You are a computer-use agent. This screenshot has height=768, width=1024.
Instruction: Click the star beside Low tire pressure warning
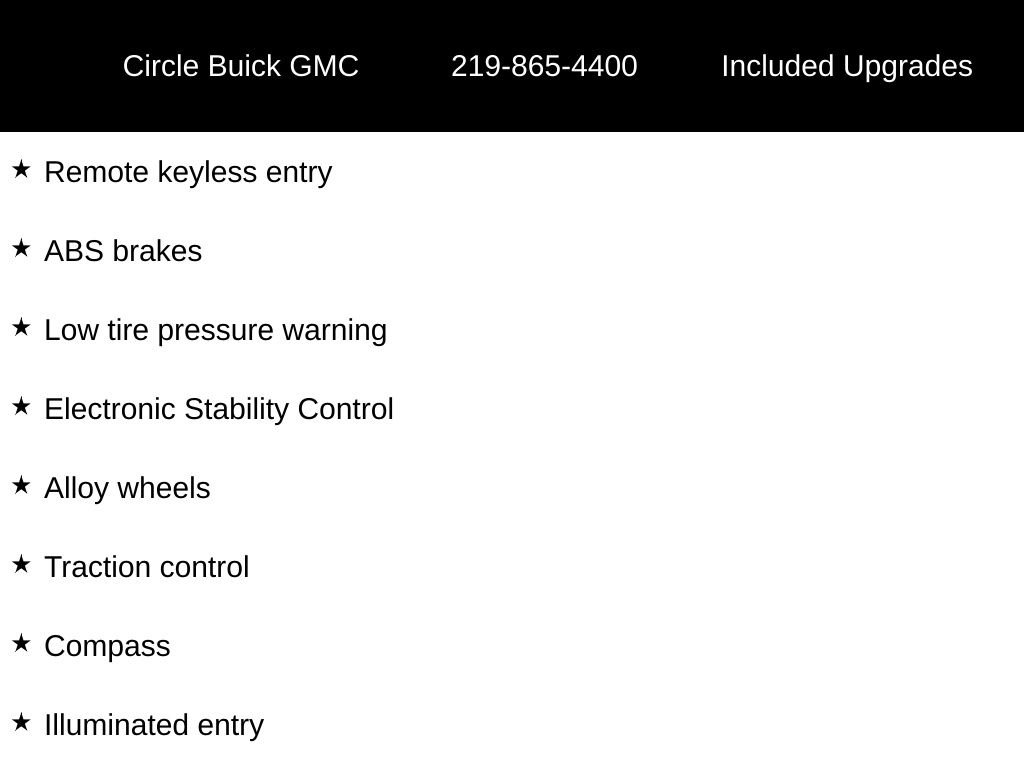[x=21, y=327]
